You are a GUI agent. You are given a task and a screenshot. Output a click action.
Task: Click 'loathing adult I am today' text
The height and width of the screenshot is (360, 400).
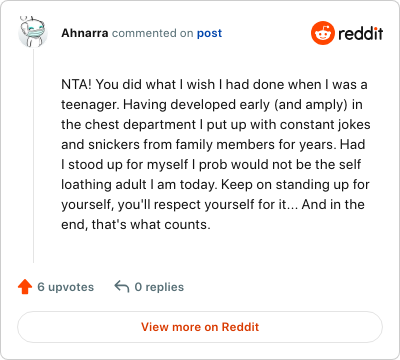[x=139, y=185]
